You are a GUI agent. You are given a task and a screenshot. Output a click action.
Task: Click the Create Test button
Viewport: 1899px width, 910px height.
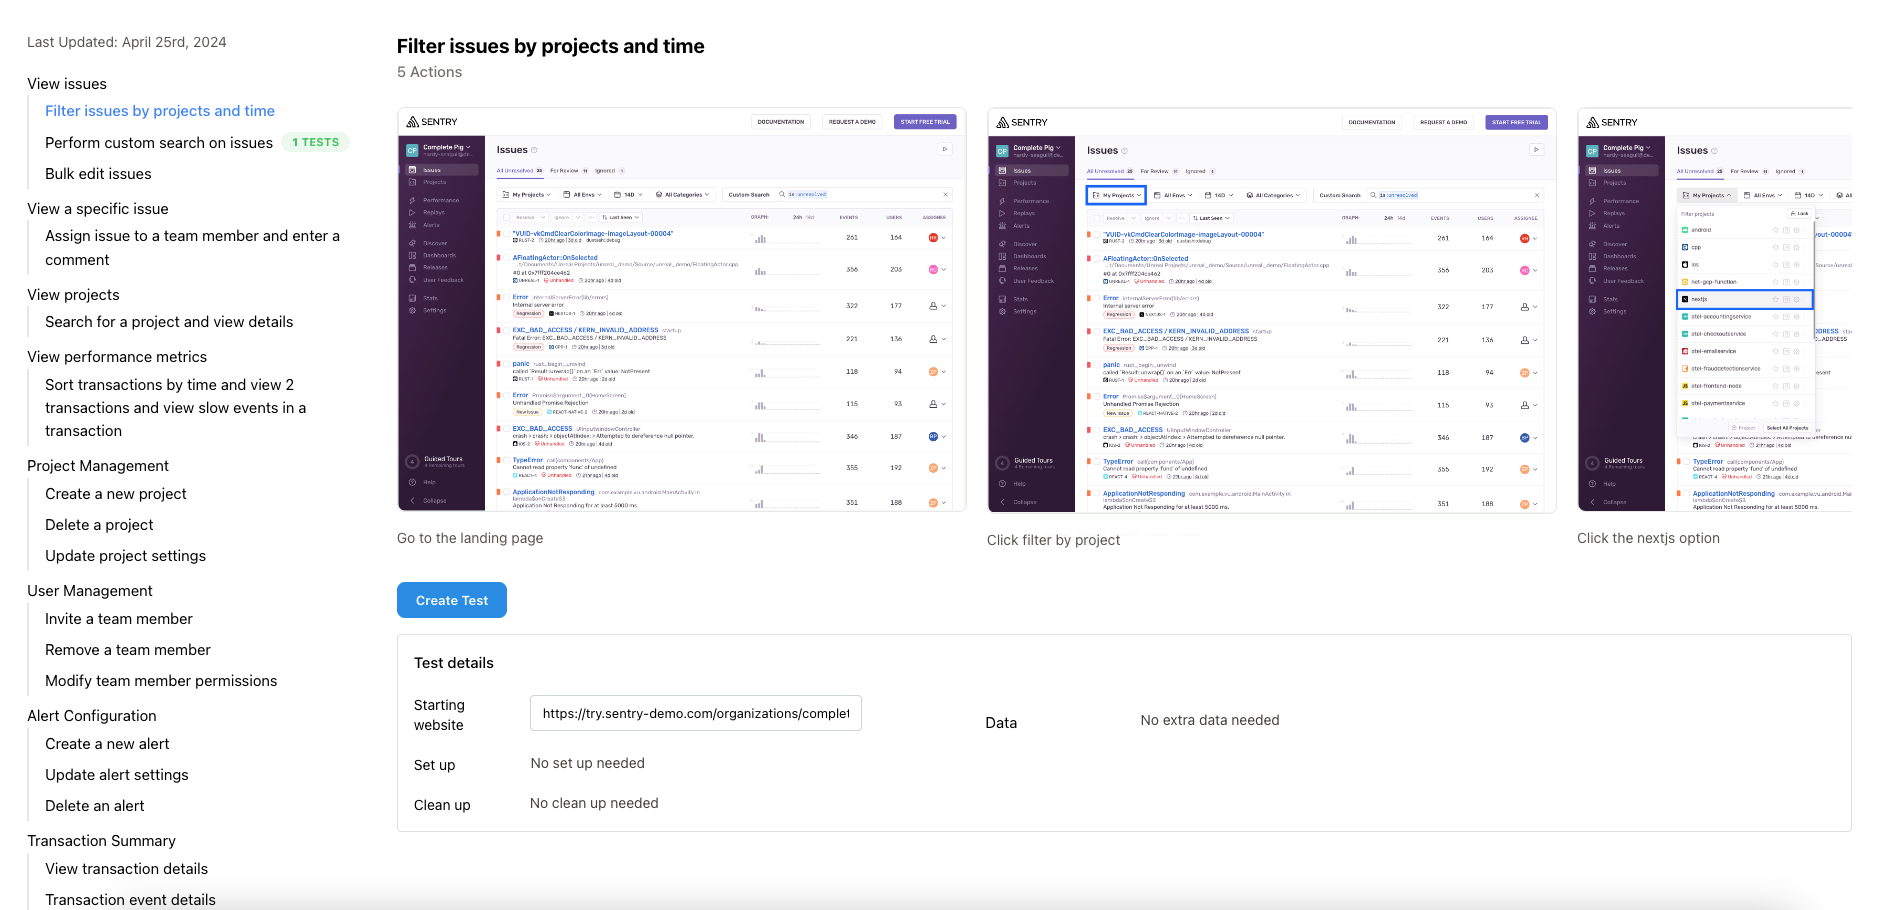click(x=452, y=600)
